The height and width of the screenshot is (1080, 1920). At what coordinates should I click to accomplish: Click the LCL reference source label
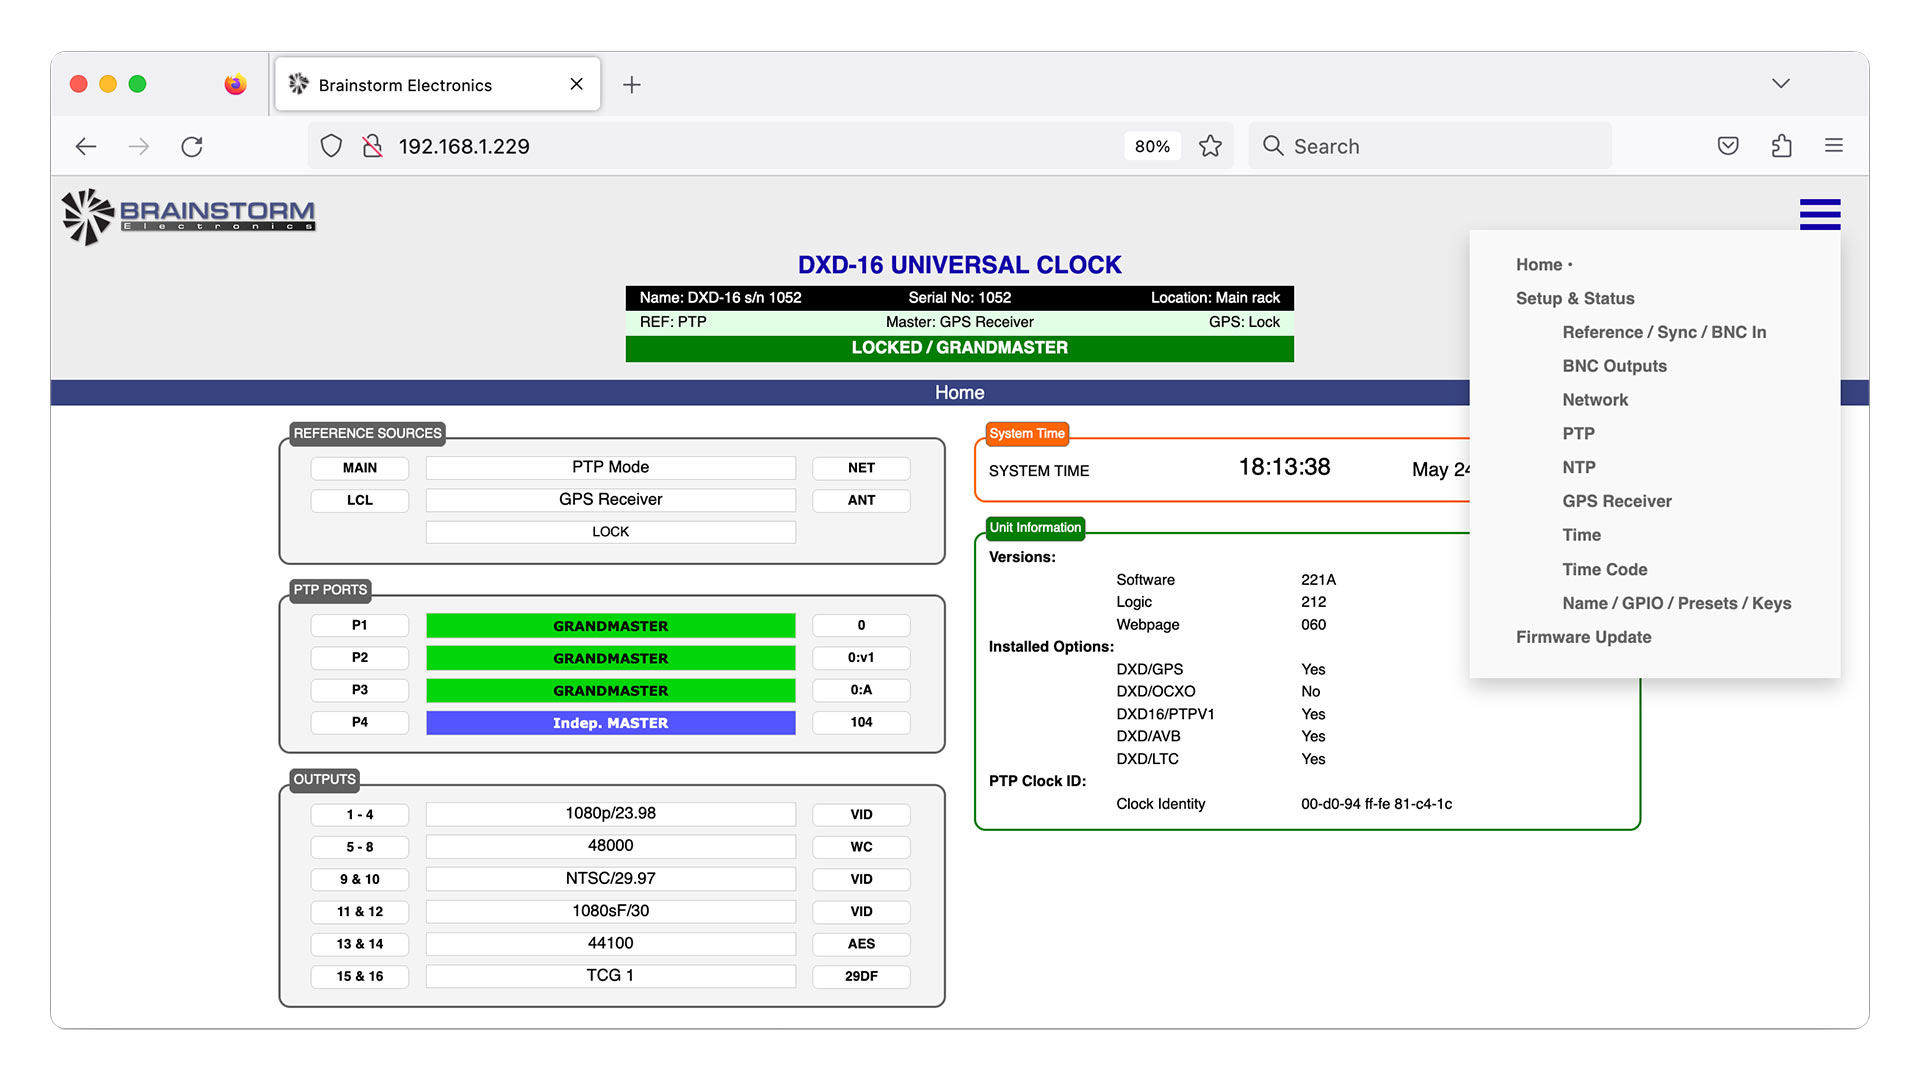click(x=360, y=500)
